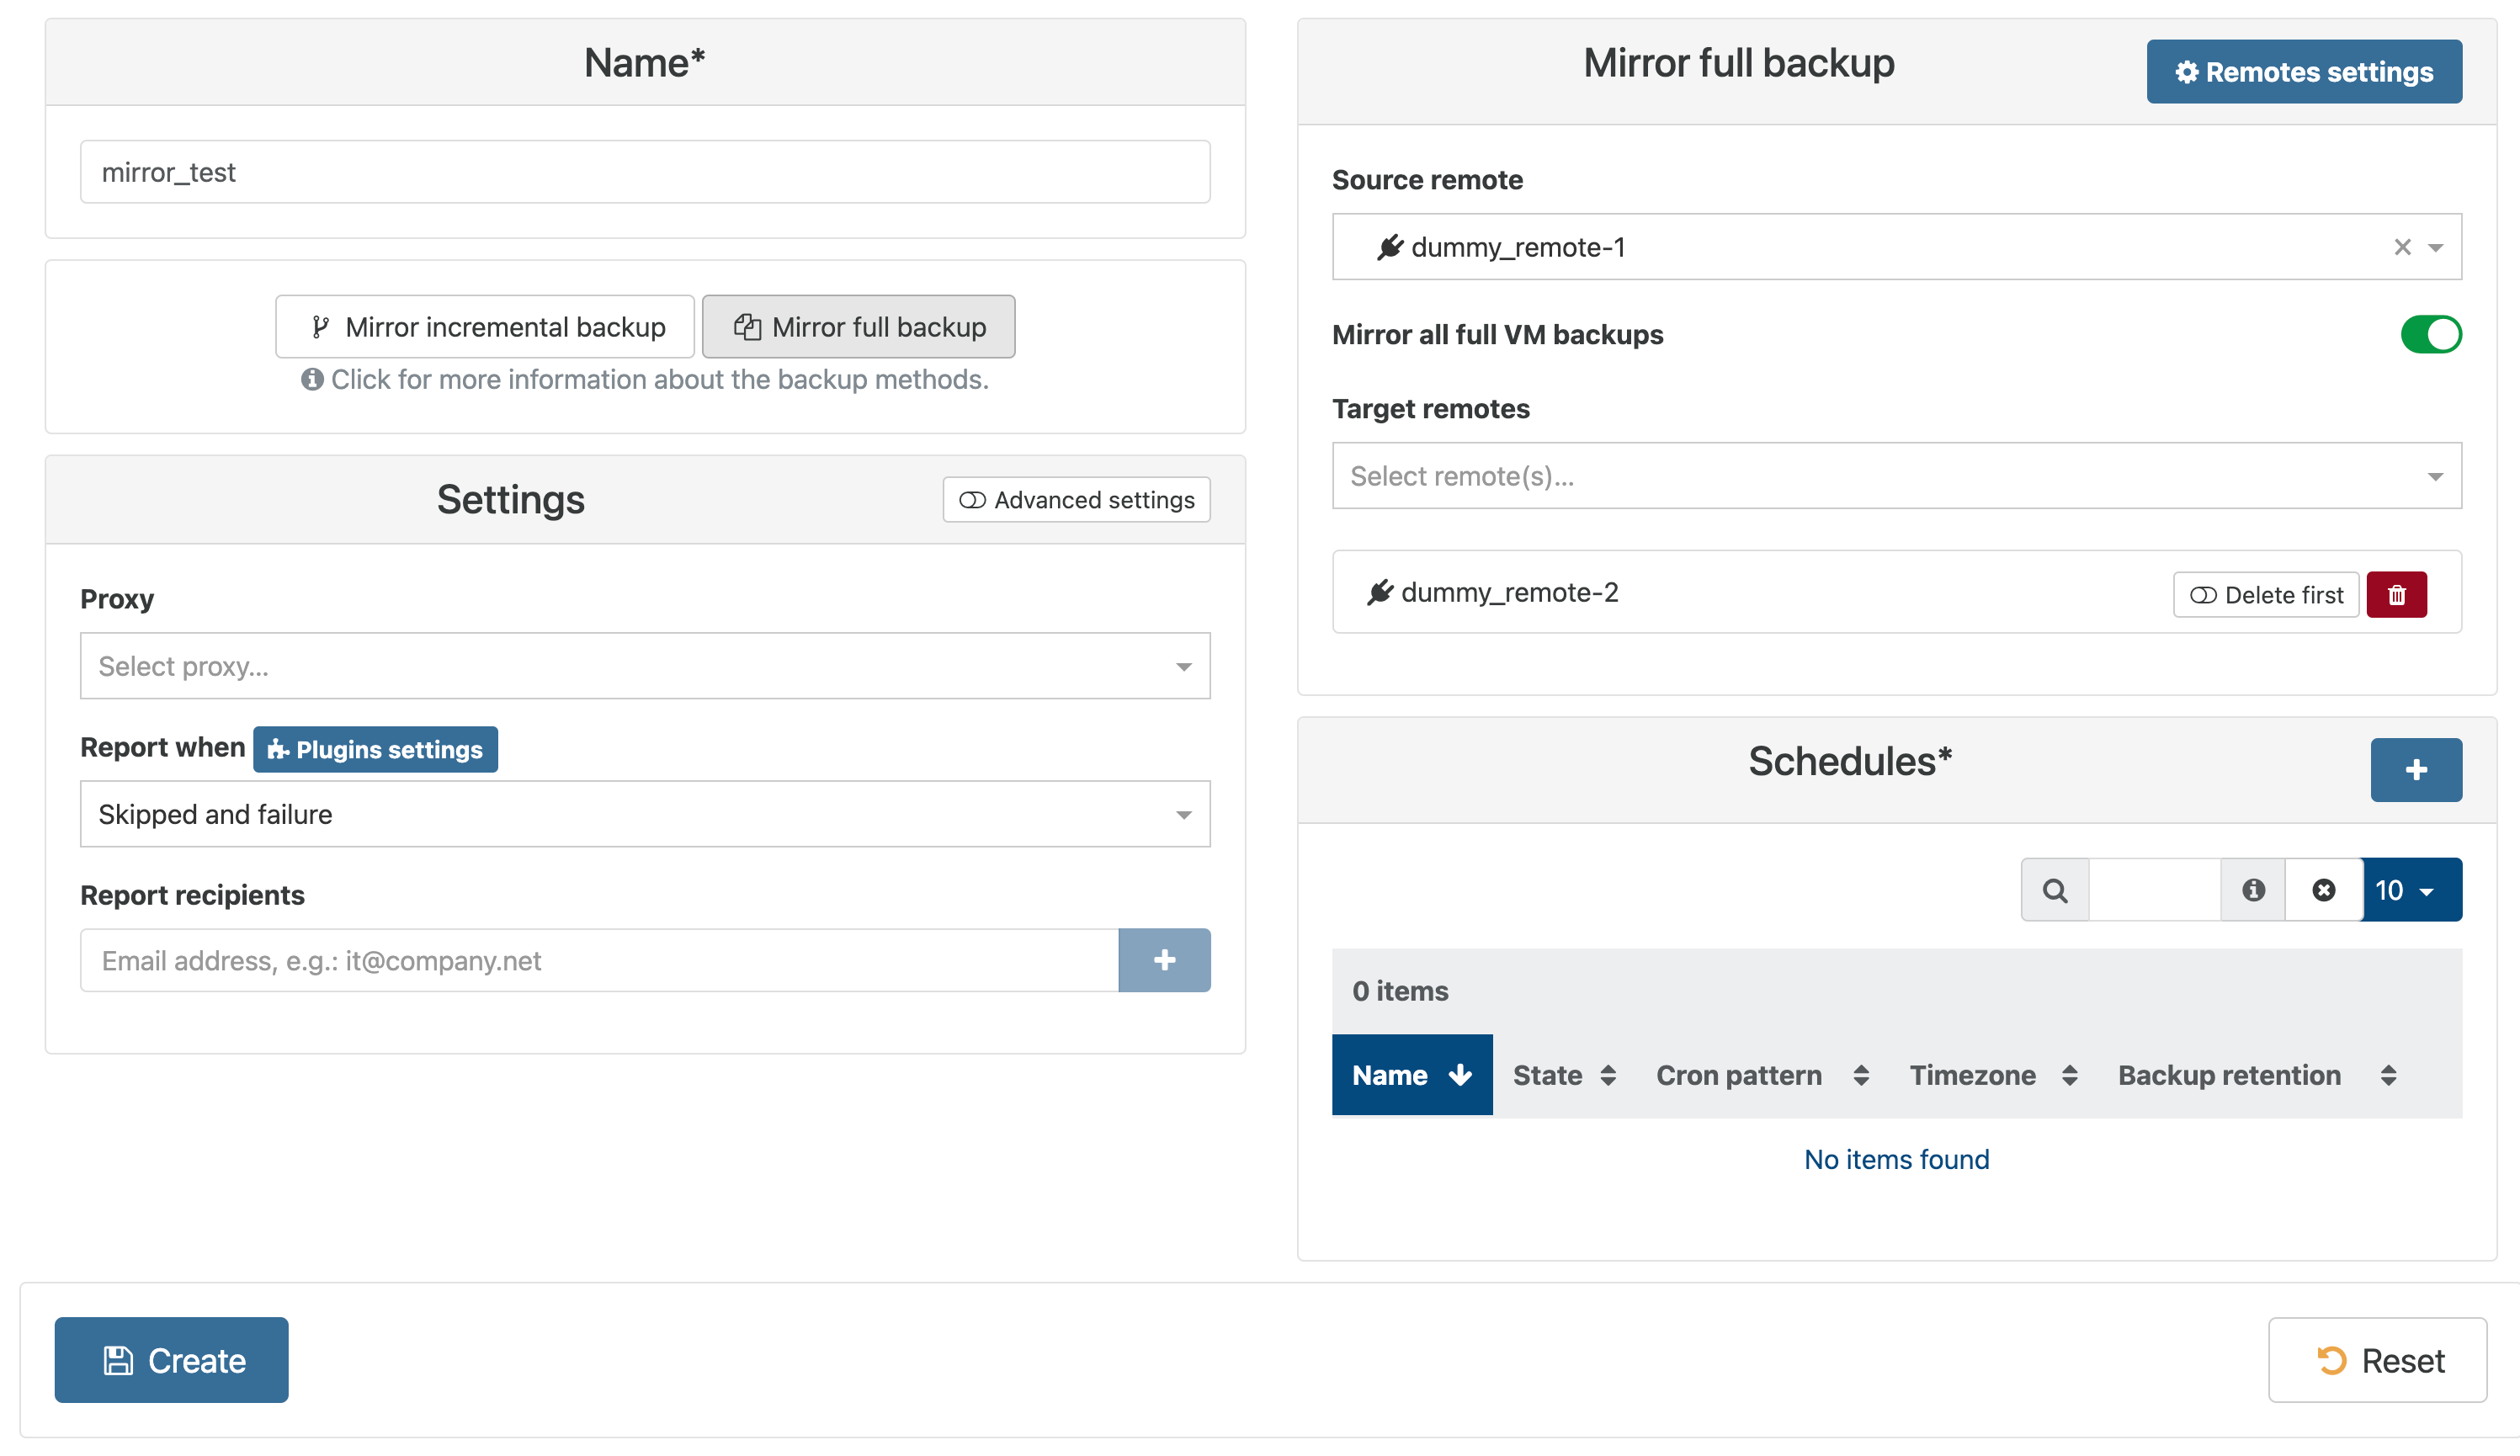2520x1456 pixels.
Task: Open Remotes settings
Action: tap(2303, 72)
